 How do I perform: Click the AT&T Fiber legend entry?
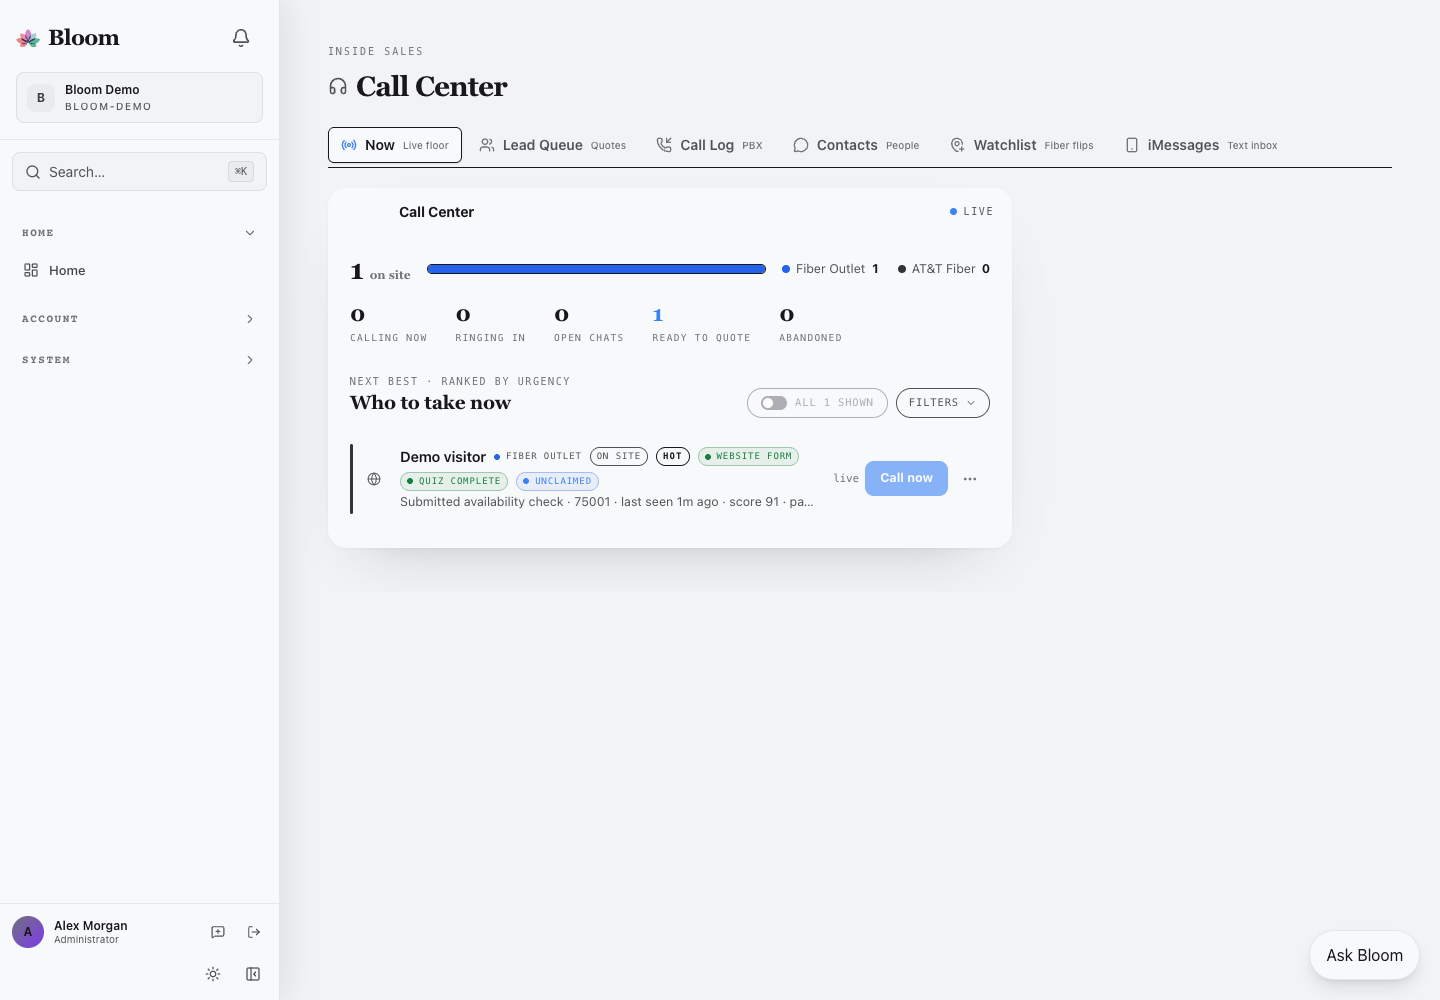[944, 269]
